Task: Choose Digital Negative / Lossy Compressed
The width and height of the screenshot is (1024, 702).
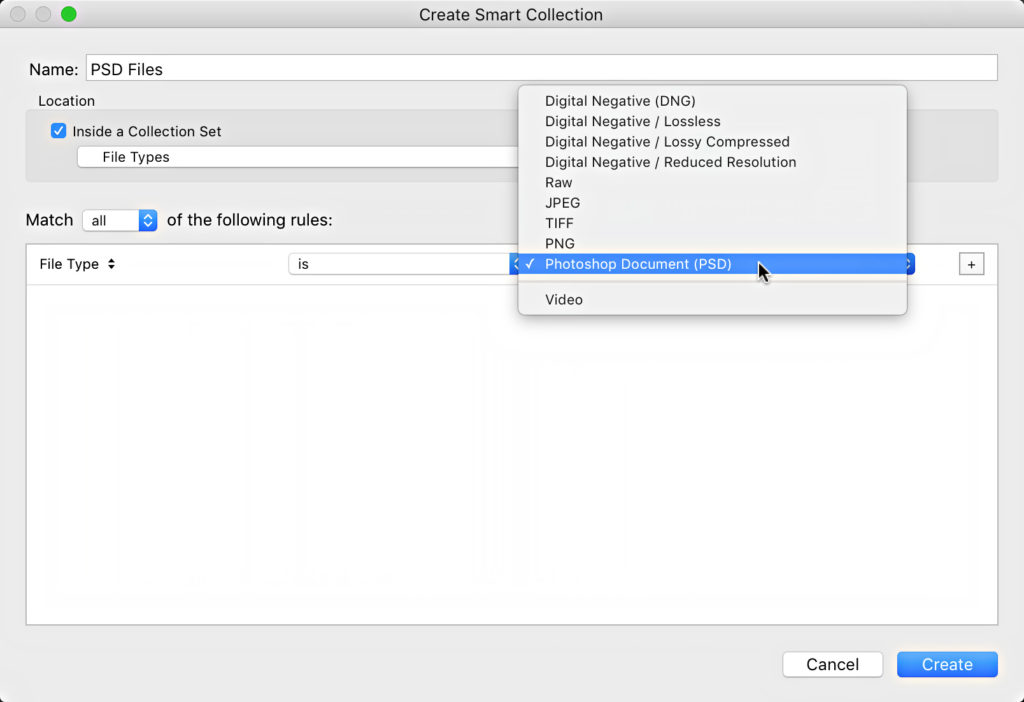Action: click(x=667, y=142)
